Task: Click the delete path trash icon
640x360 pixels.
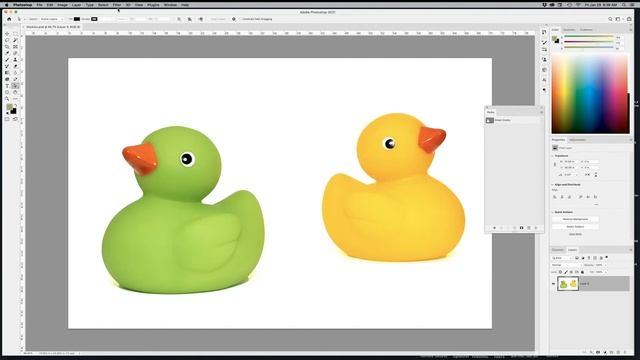Action: [536, 228]
